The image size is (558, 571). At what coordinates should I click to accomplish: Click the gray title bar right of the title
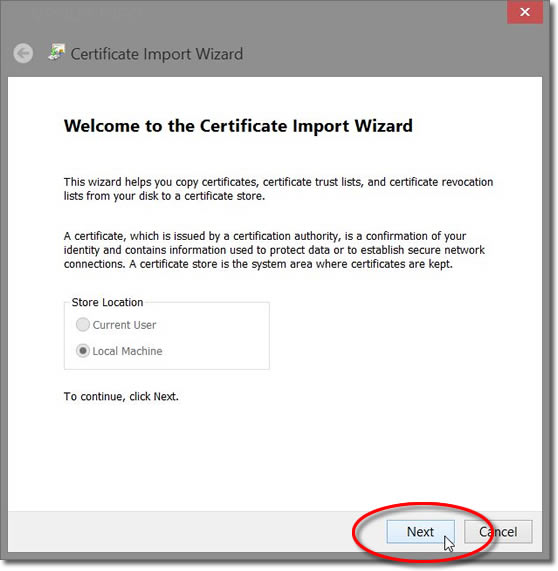pyautogui.click(x=364, y=54)
